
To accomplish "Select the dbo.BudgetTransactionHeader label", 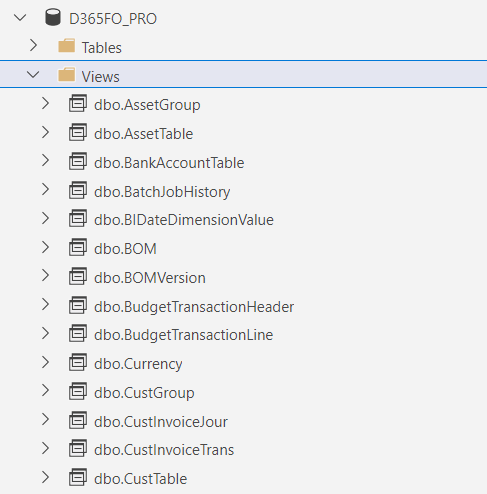I will coord(194,307).
